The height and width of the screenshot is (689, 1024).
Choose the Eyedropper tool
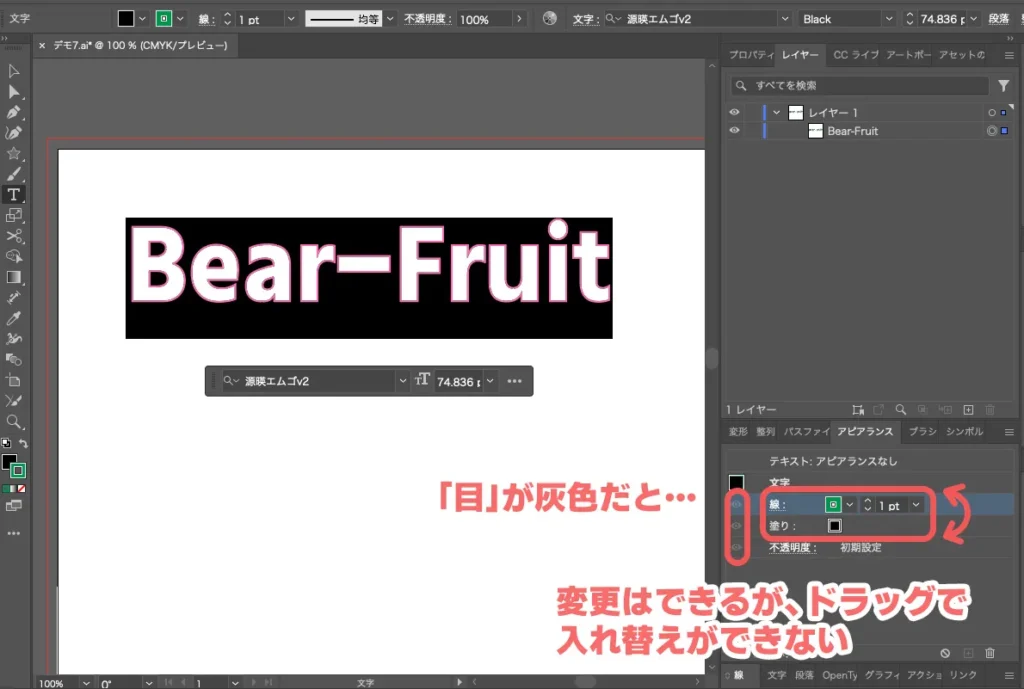pyautogui.click(x=14, y=318)
